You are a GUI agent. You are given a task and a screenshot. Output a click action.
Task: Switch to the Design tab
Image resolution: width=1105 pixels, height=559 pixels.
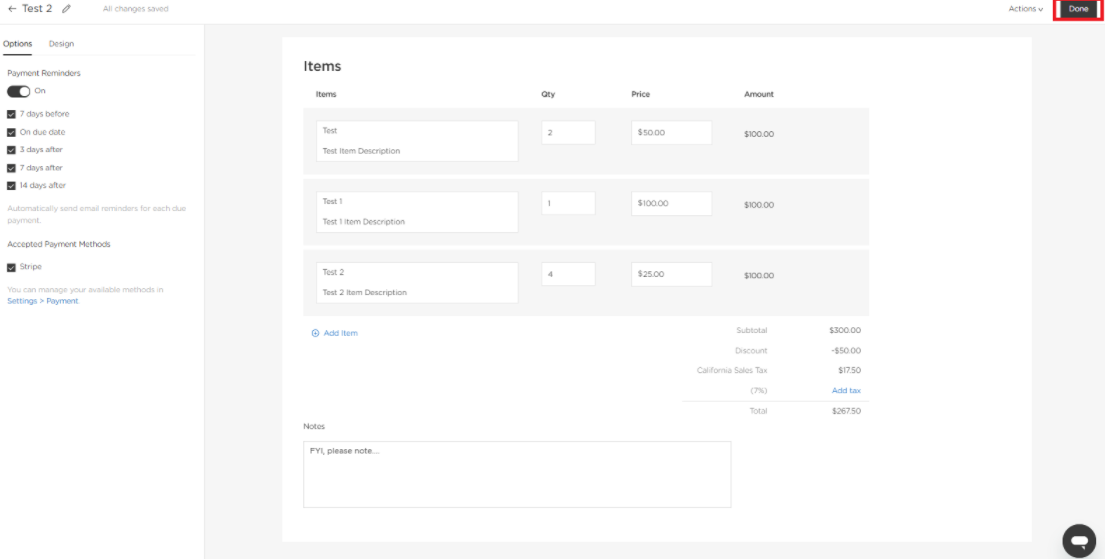[61, 44]
